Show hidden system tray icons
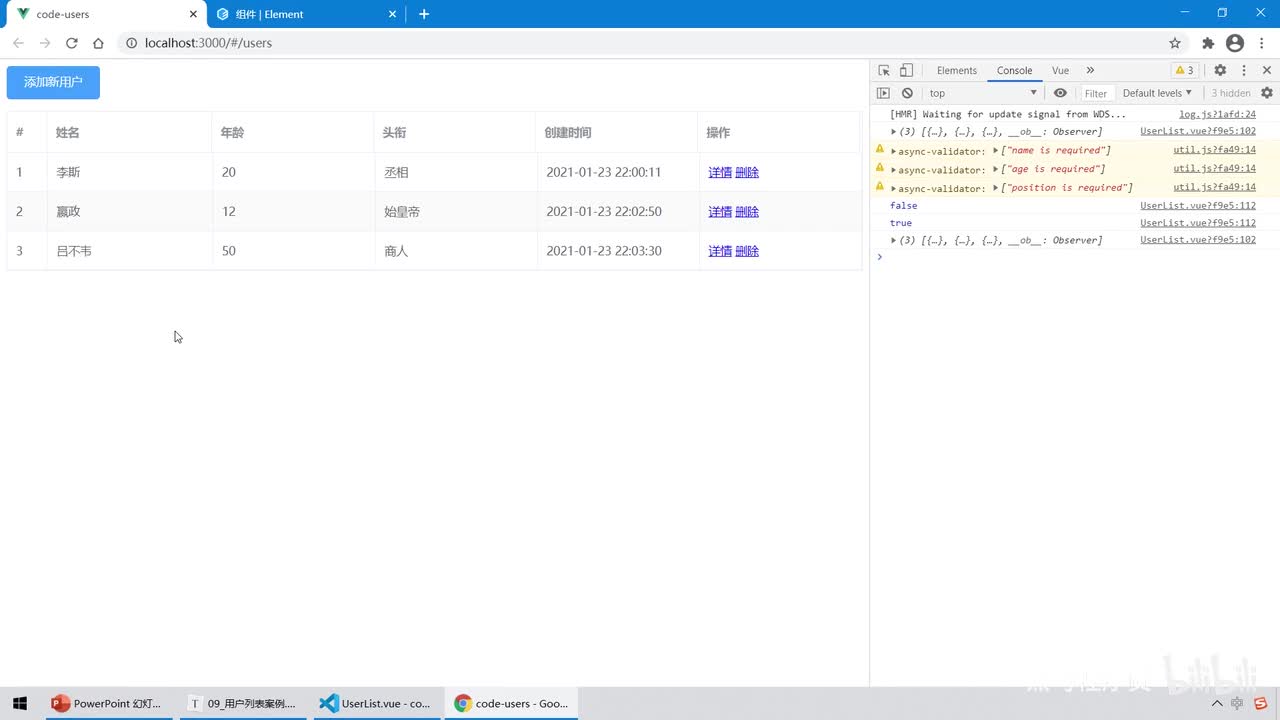Viewport: 1280px width, 720px height. coord(1217,703)
